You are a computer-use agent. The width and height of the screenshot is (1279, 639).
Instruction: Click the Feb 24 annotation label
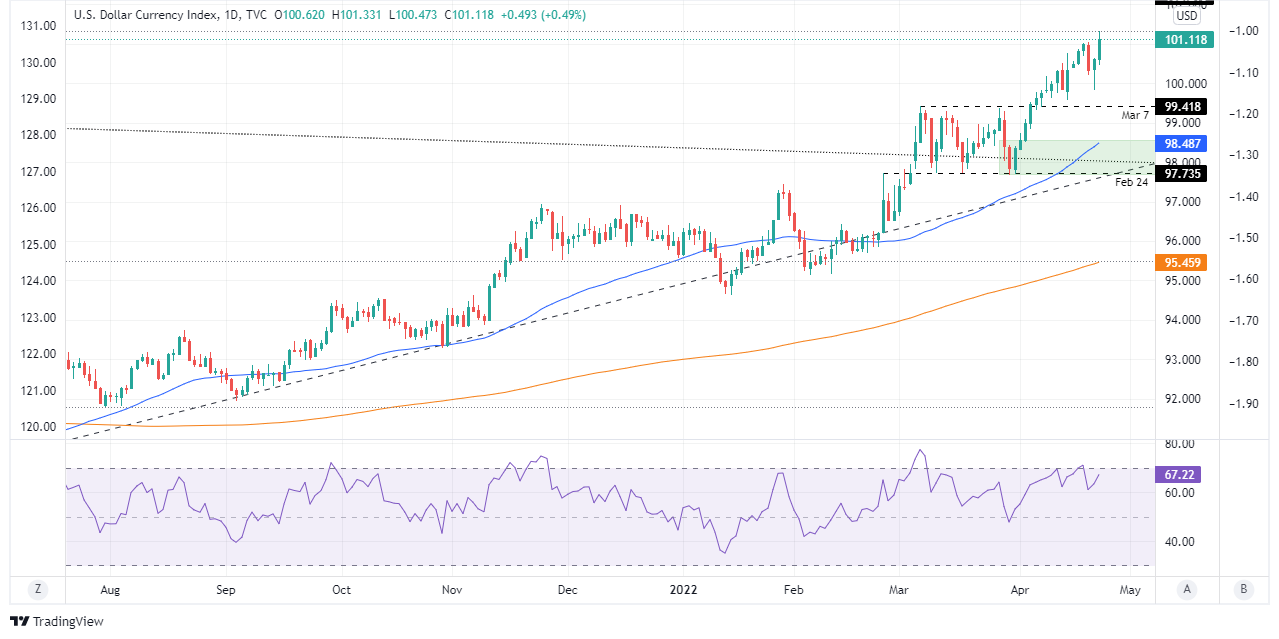pos(1131,183)
